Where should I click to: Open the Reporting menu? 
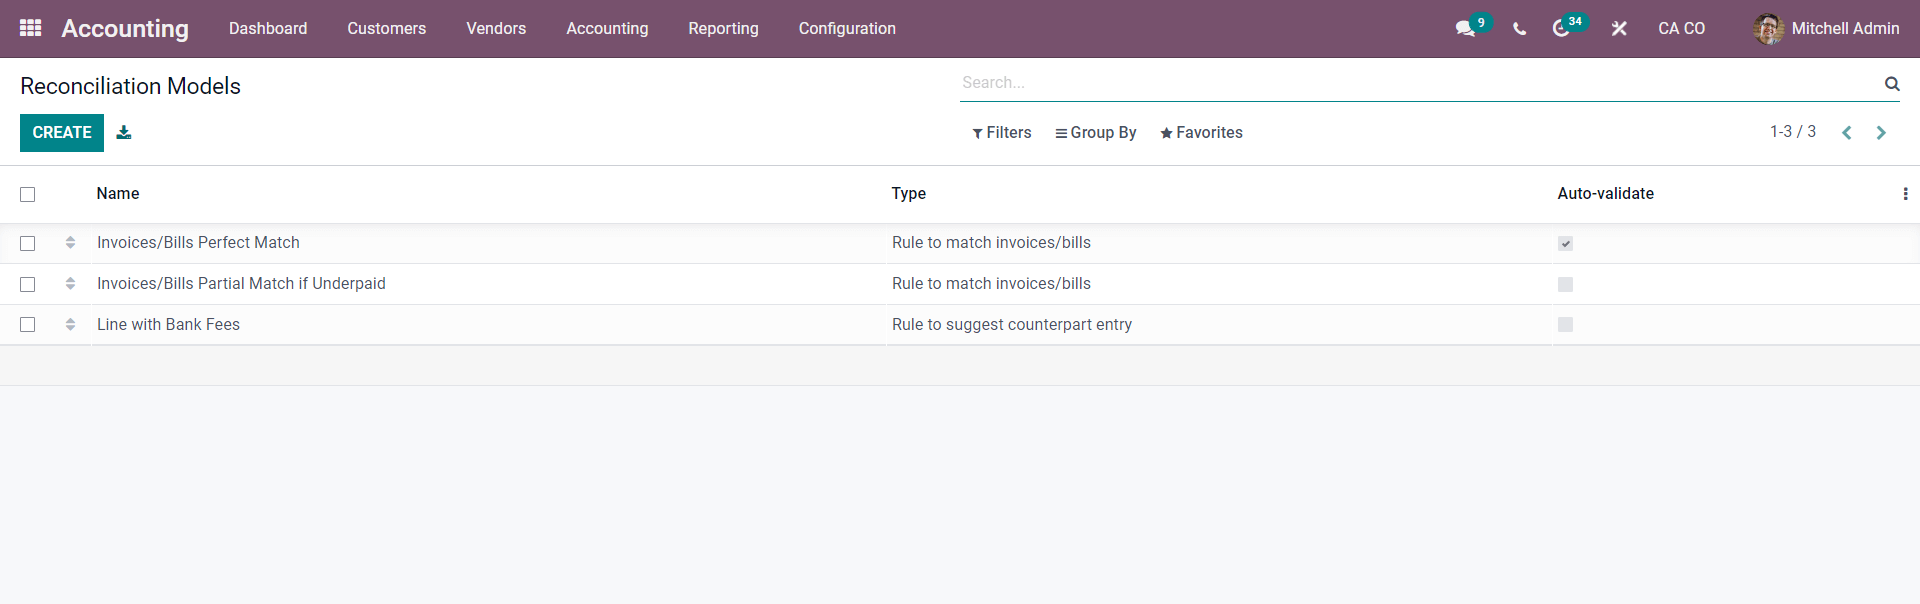pyautogui.click(x=723, y=29)
